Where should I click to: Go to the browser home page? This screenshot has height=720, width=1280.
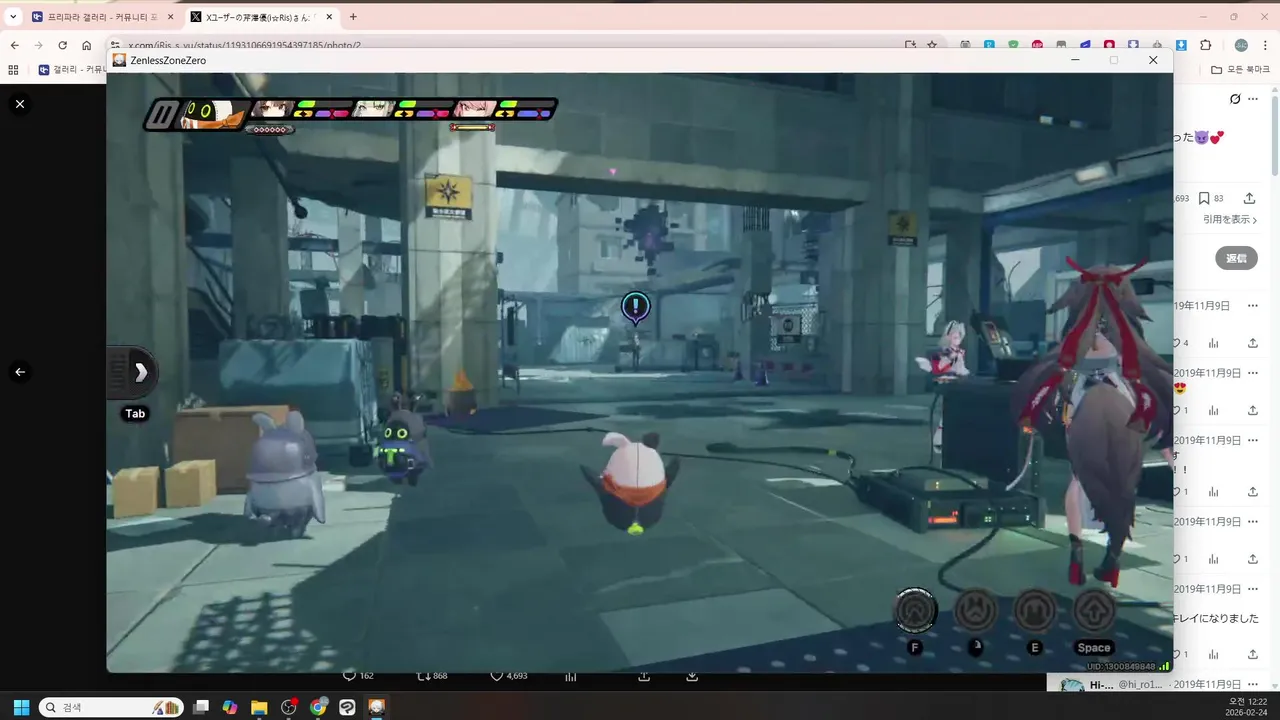point(87,45)
